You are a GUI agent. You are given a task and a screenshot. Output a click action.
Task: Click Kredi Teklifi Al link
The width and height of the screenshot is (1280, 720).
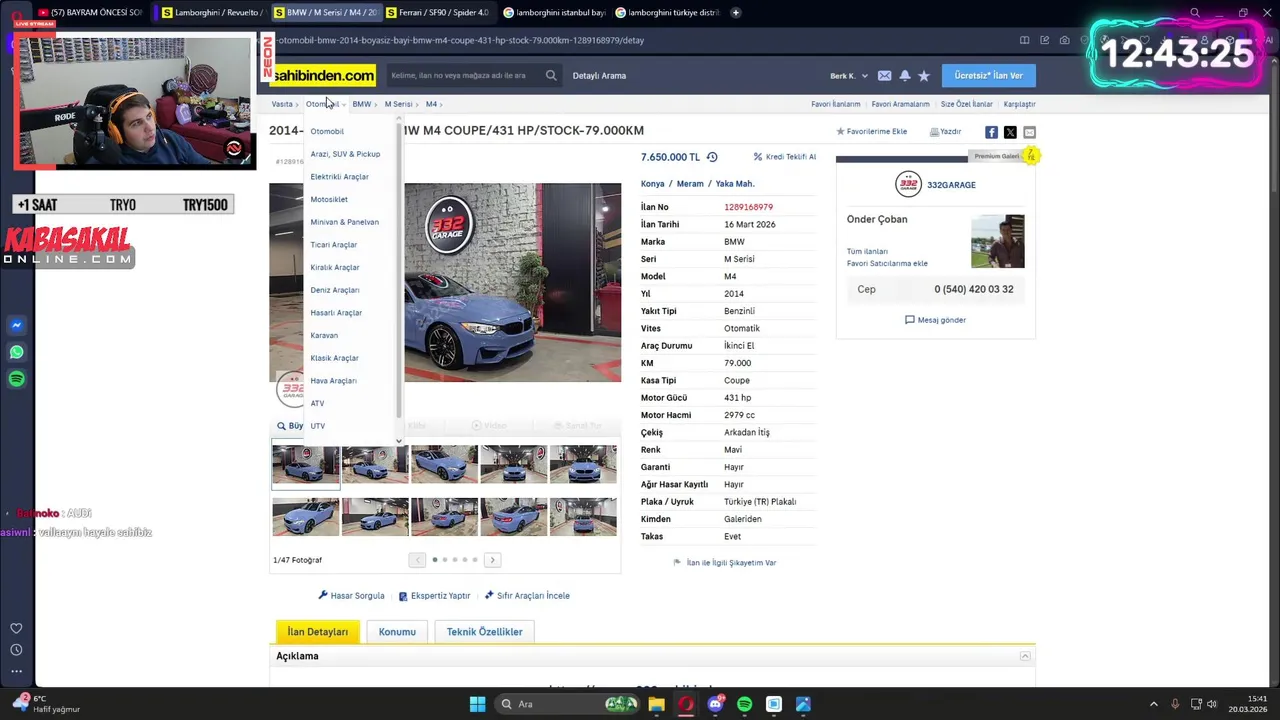(784, 157)
